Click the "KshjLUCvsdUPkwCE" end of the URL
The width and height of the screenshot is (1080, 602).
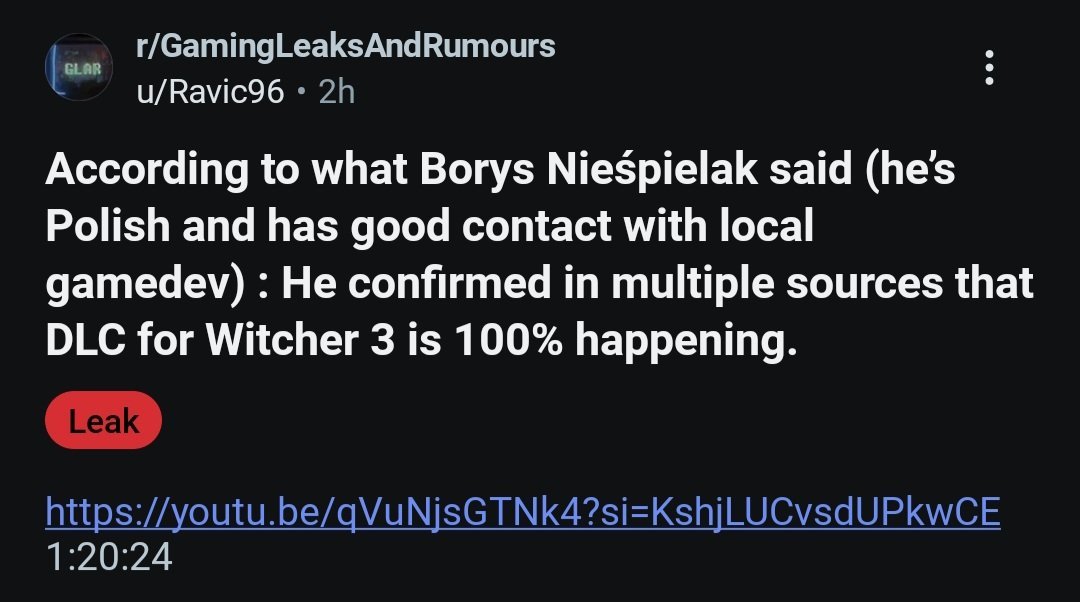[x=825, y=512]
